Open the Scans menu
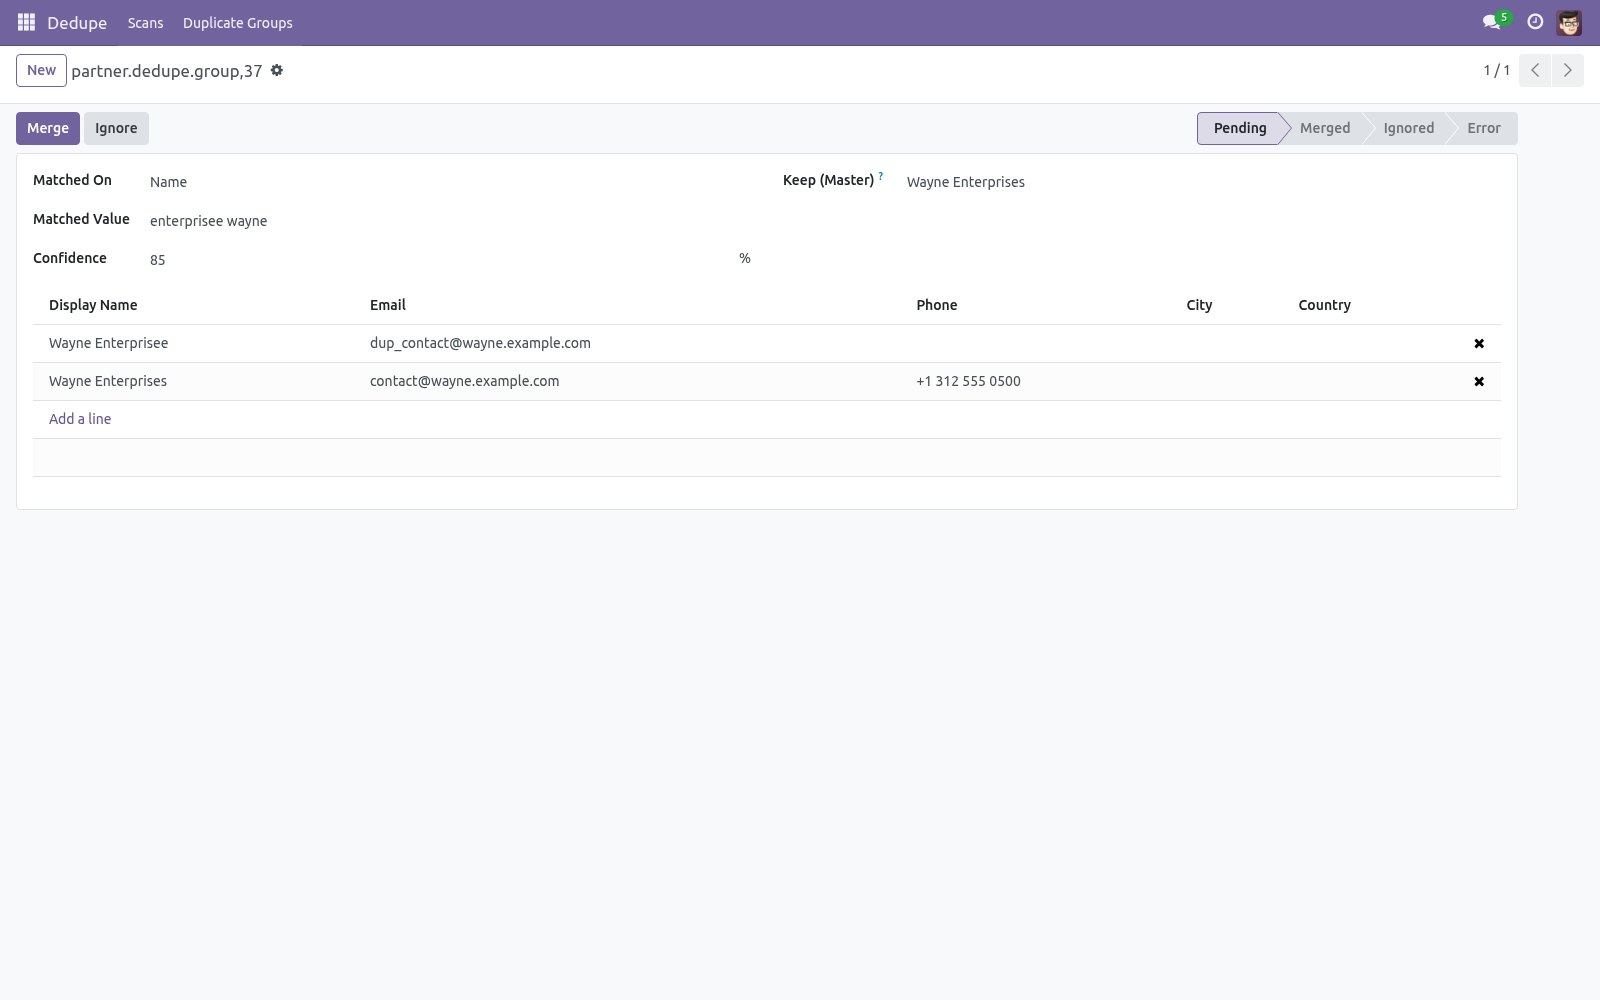Screen dimensions: 1600x1000 145,22
